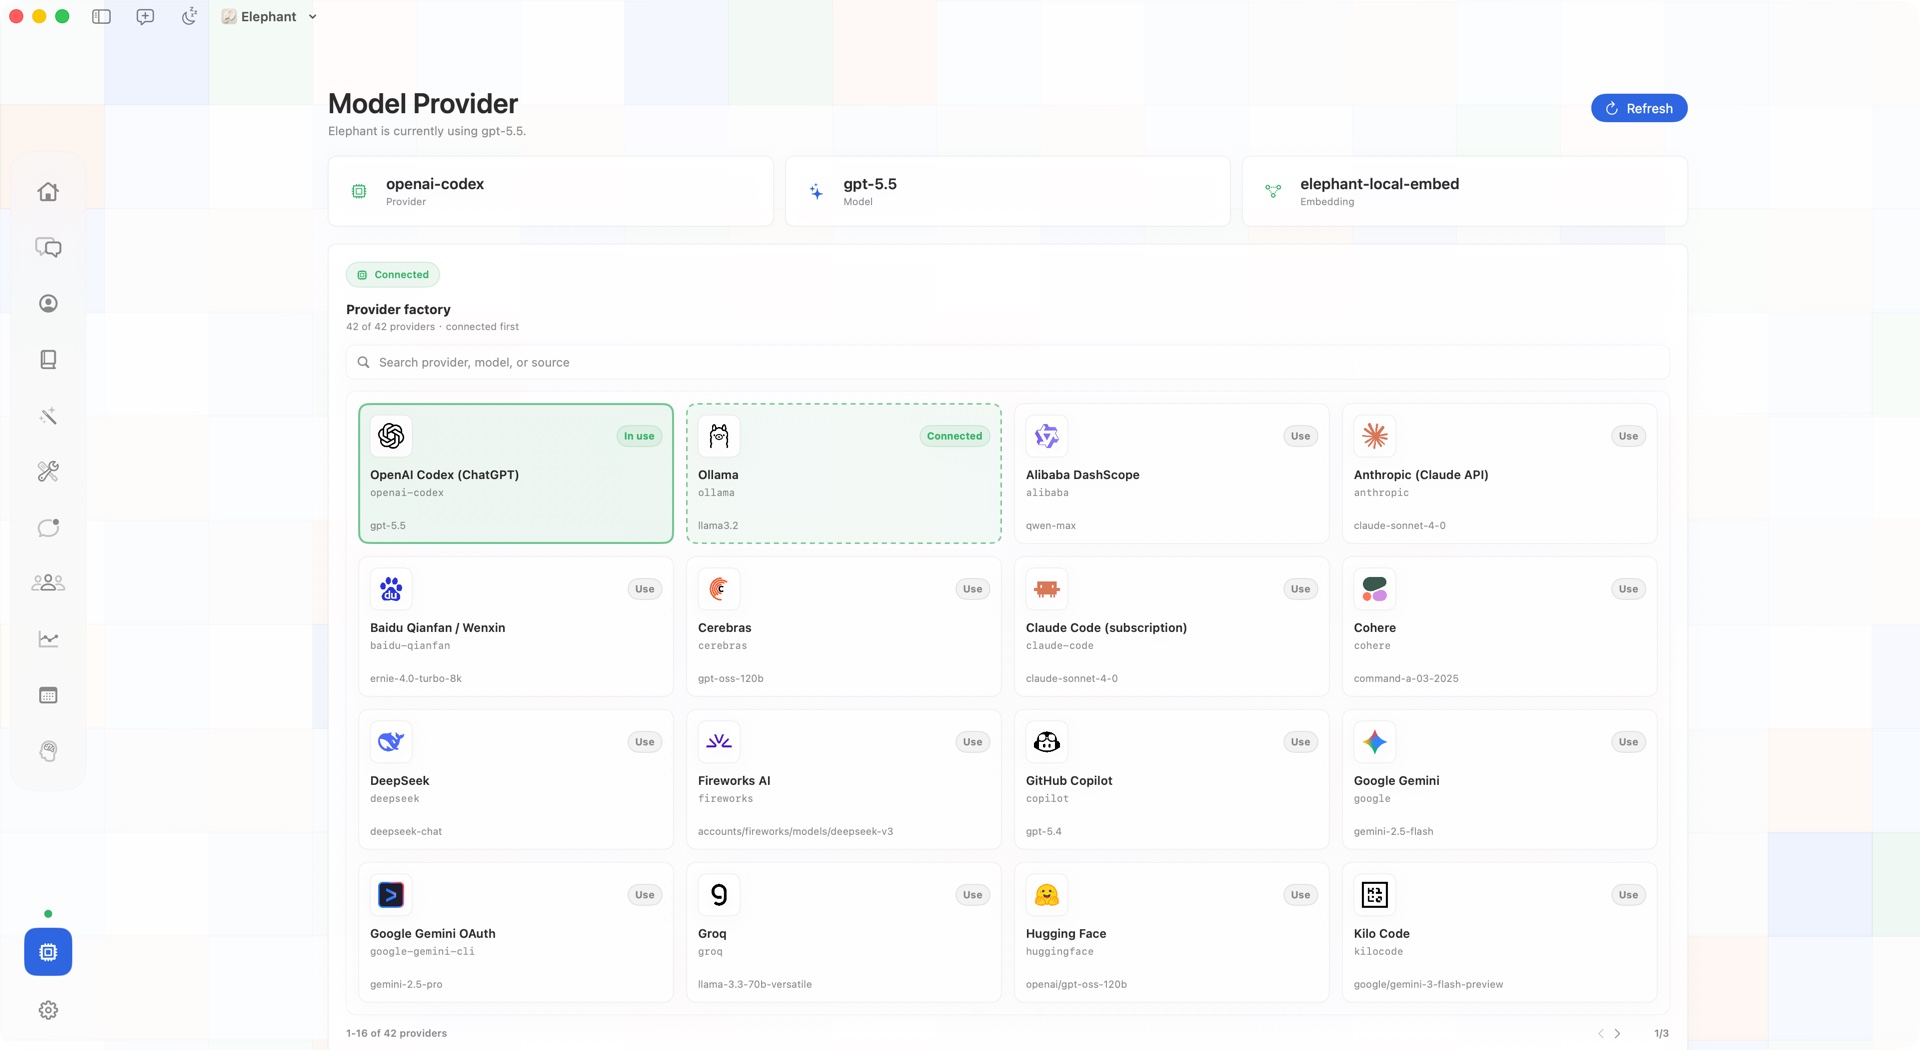Open the chat conversations sidebar icon
The image size is (1920, 1050).
tap(48, 248)
